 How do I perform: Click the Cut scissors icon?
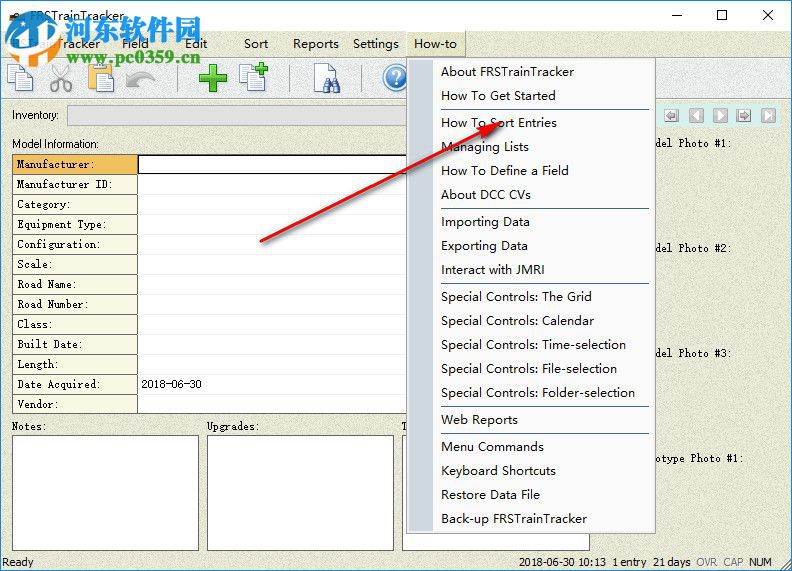click(x=61, y=79)
